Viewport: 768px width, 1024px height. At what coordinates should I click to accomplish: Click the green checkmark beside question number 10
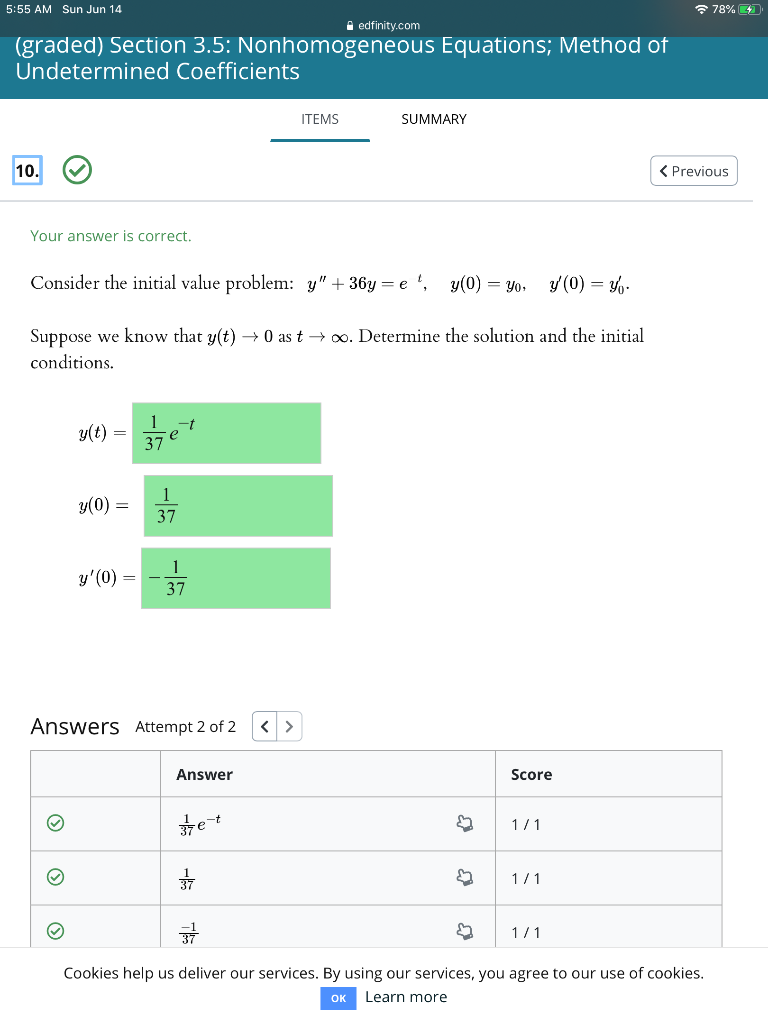tap(76, 170)
